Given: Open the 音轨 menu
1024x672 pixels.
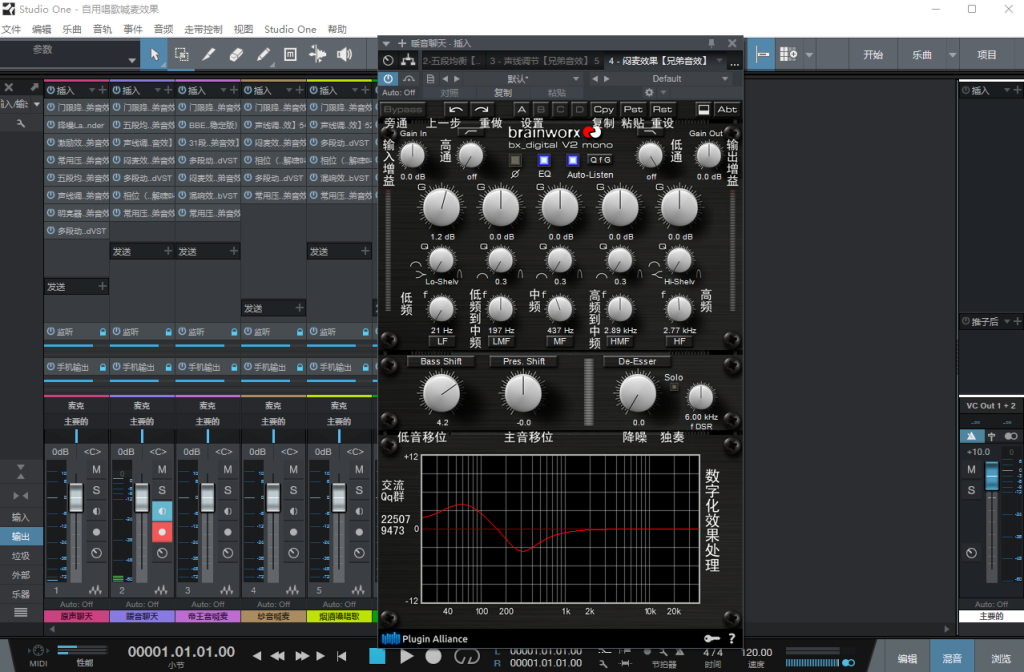Looking at the screenshot, I should coord(102,29).
